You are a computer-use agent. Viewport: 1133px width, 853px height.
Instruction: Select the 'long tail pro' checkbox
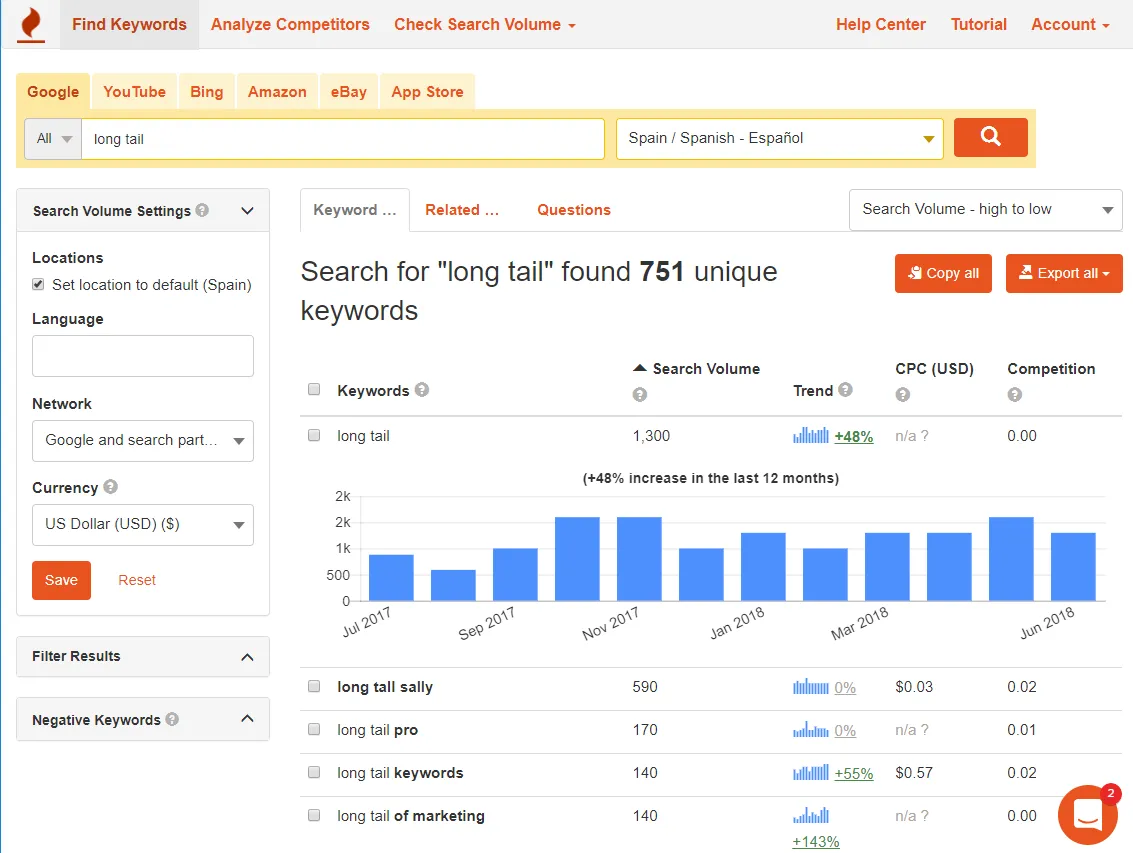click(x=314, y=729)
